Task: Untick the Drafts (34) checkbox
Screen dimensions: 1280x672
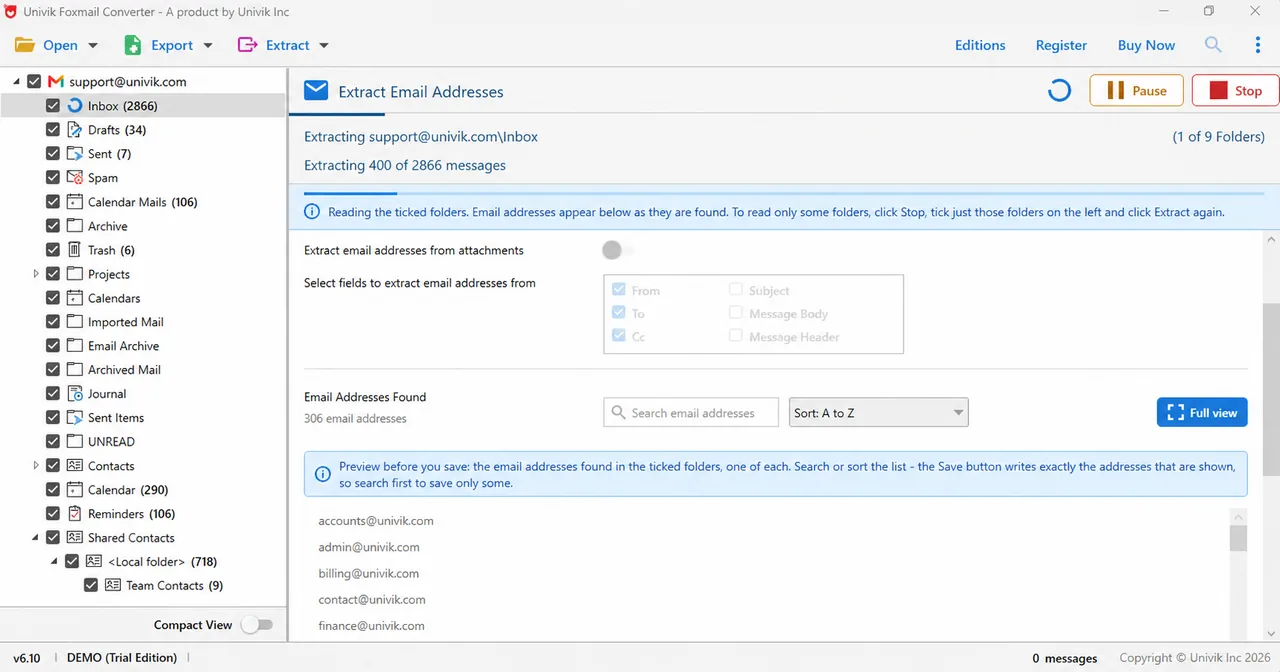Action: coord(53,130)
